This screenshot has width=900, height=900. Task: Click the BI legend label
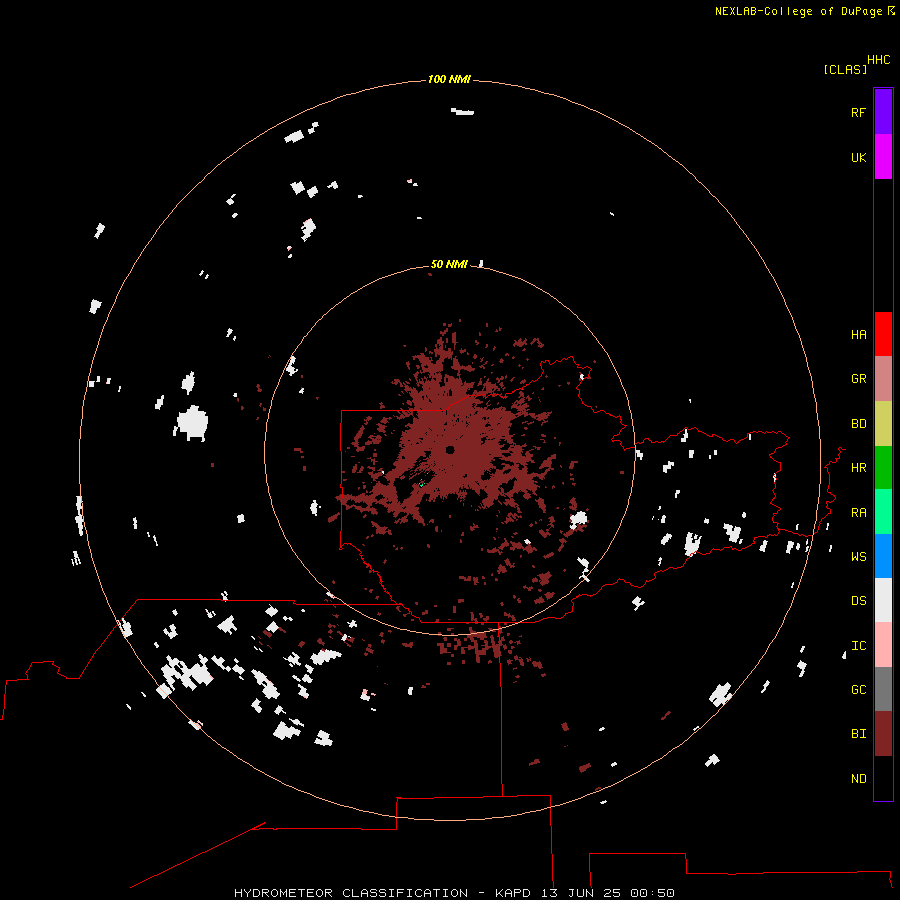coord(858,734)
